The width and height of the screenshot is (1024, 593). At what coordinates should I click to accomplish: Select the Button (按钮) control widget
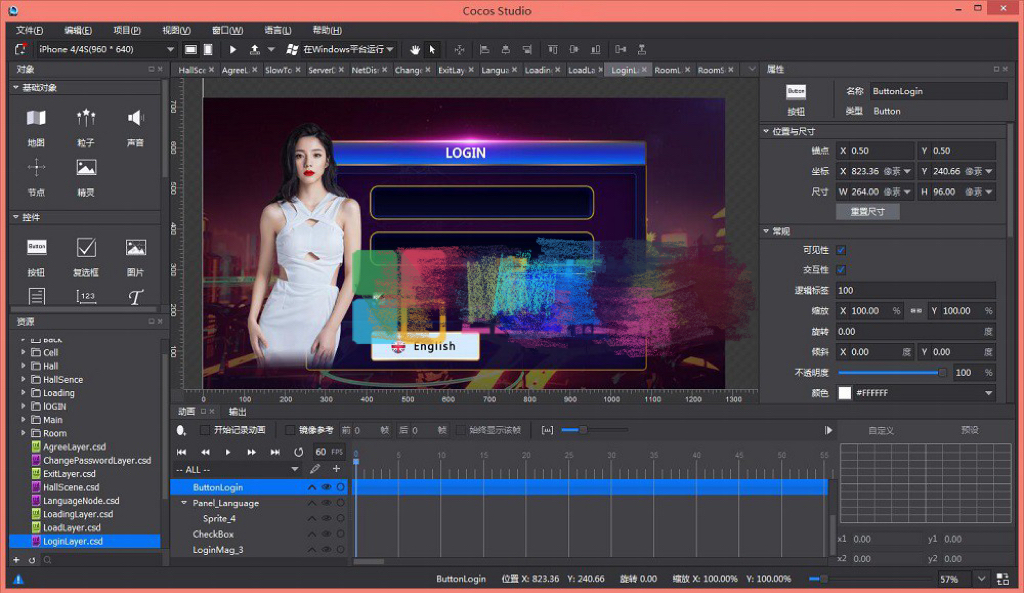tap(36, 247)
